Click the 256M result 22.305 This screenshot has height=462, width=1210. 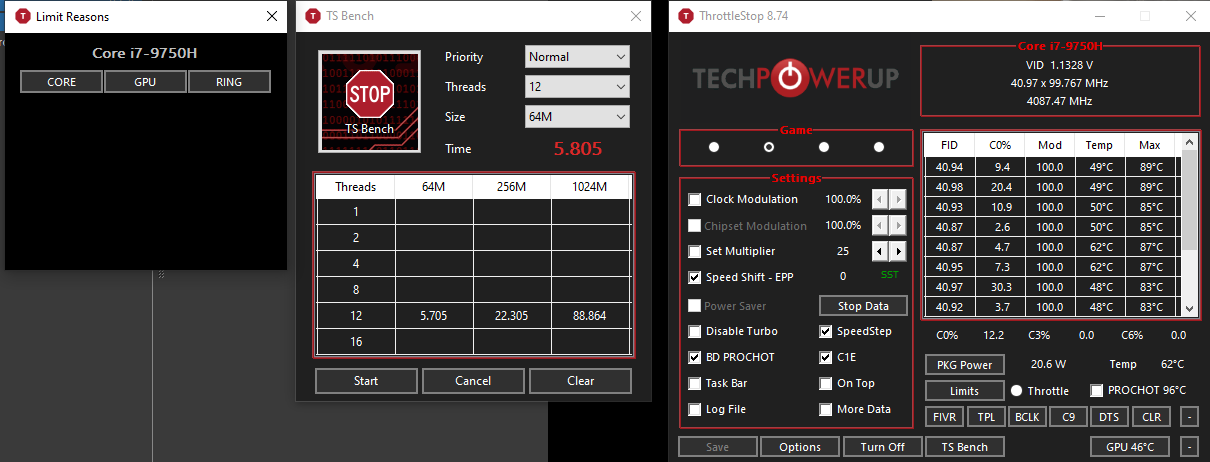[512, 316]
